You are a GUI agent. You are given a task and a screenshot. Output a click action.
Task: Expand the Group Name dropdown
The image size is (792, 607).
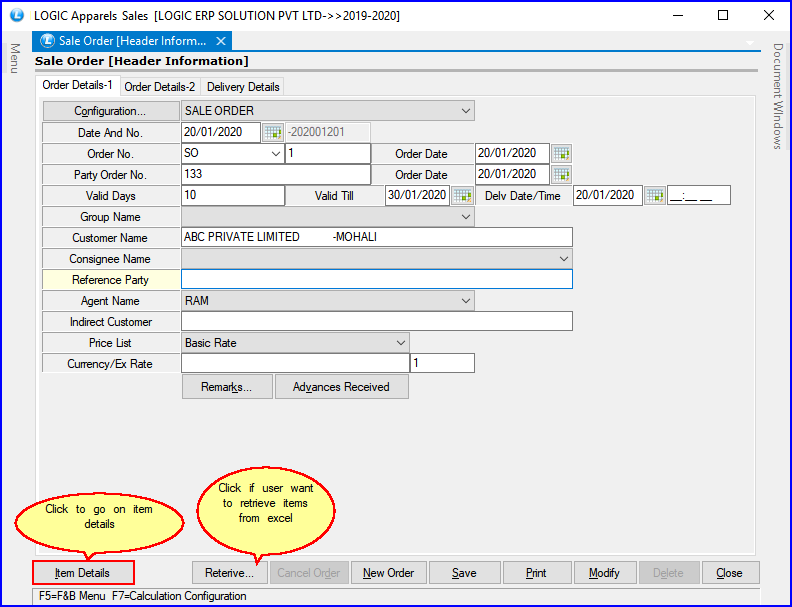pos(466,217)
